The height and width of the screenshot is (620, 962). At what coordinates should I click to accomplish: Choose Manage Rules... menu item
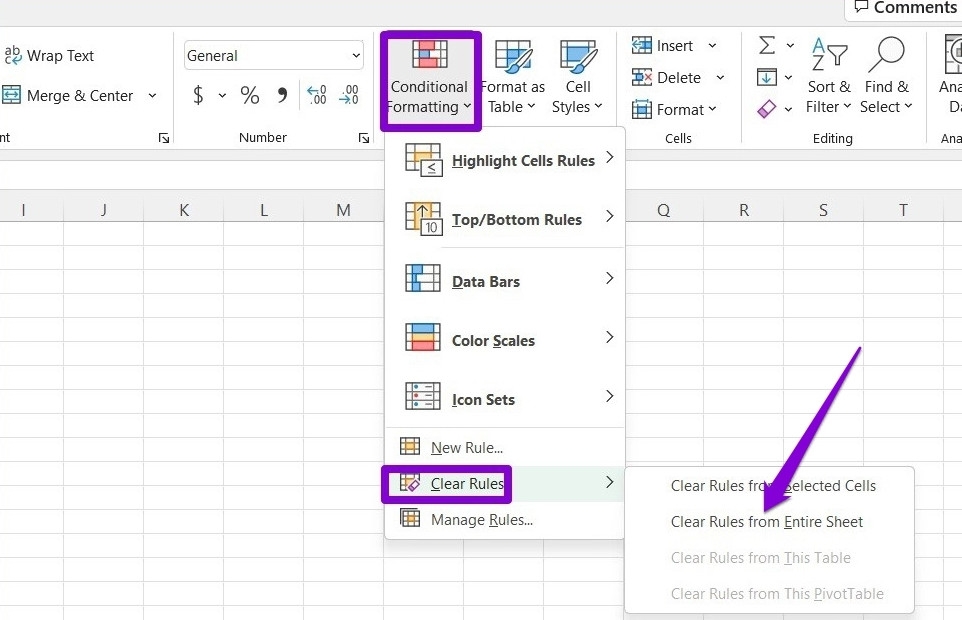coord(505,519)
